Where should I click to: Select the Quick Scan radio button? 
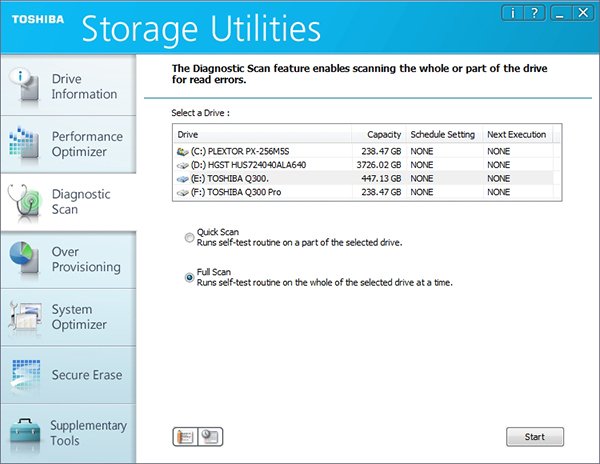(x=189, y=238)
